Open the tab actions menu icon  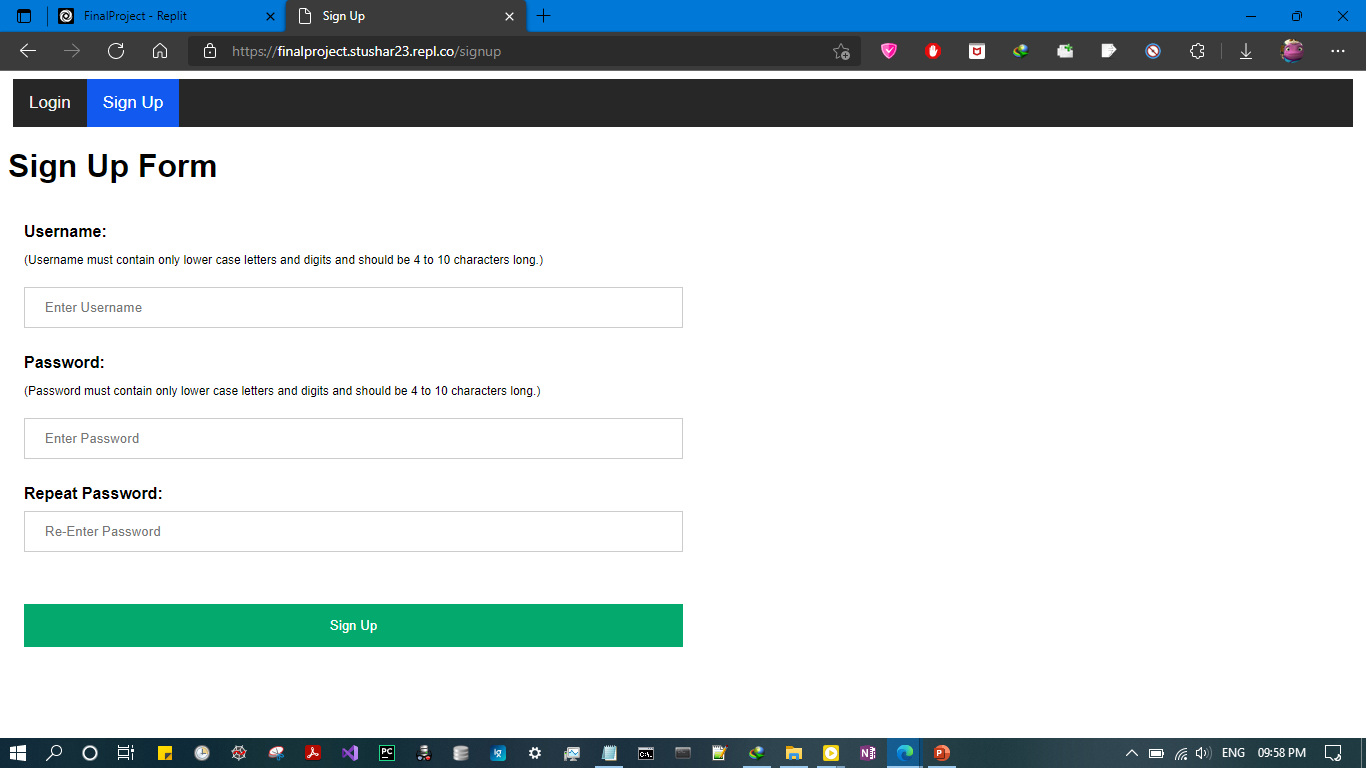[x=24, y=16]
